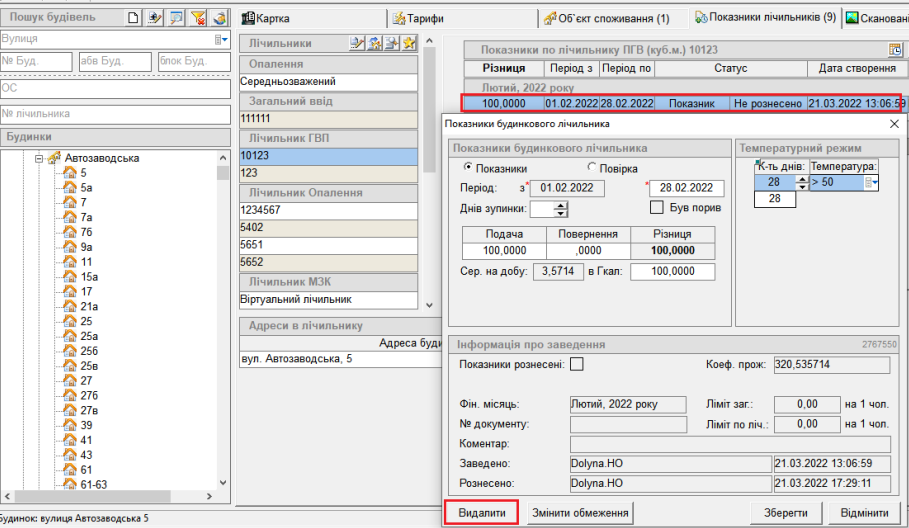Click the first edit icon in Лічильники header

(356, 43)
